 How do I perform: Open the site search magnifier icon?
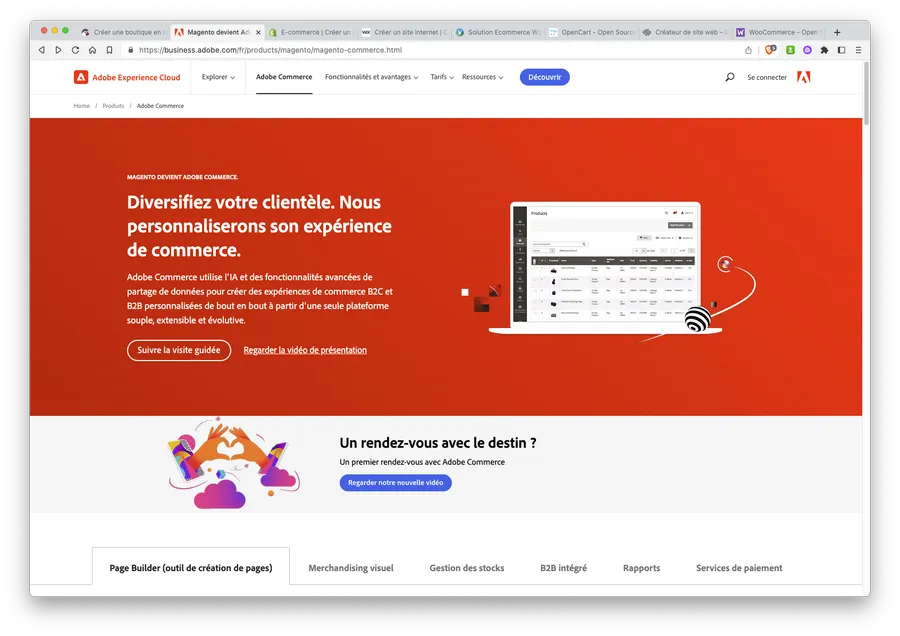coord(730,77)
